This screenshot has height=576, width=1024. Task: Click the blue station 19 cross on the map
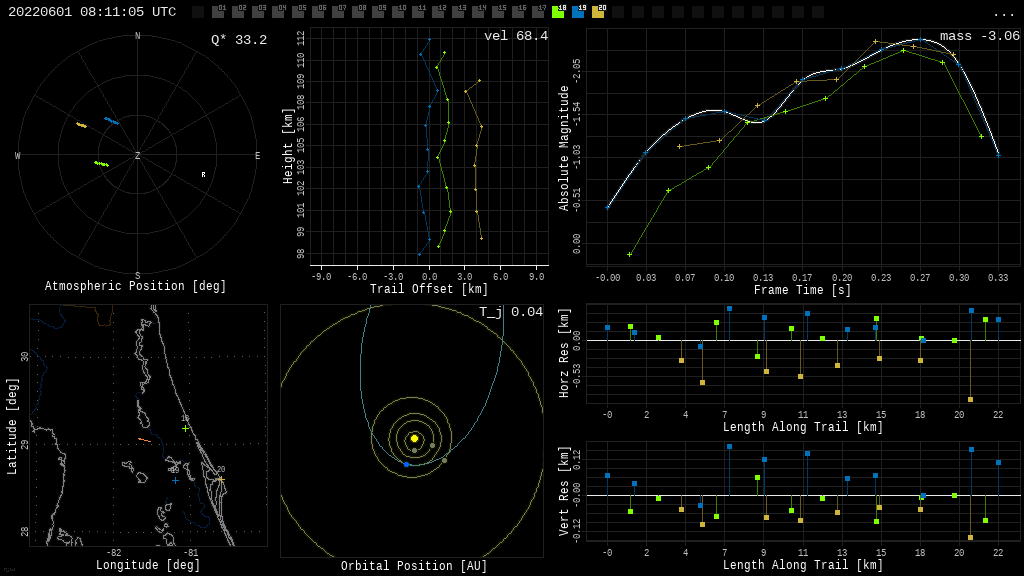(x=175, y=480)
